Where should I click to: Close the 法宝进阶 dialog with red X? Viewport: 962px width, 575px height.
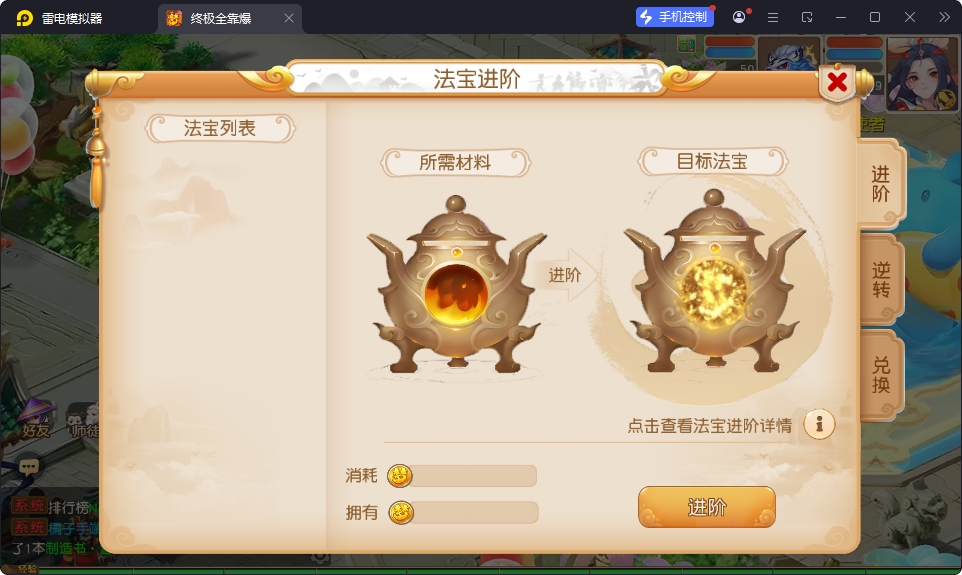(x=837, y=82)
